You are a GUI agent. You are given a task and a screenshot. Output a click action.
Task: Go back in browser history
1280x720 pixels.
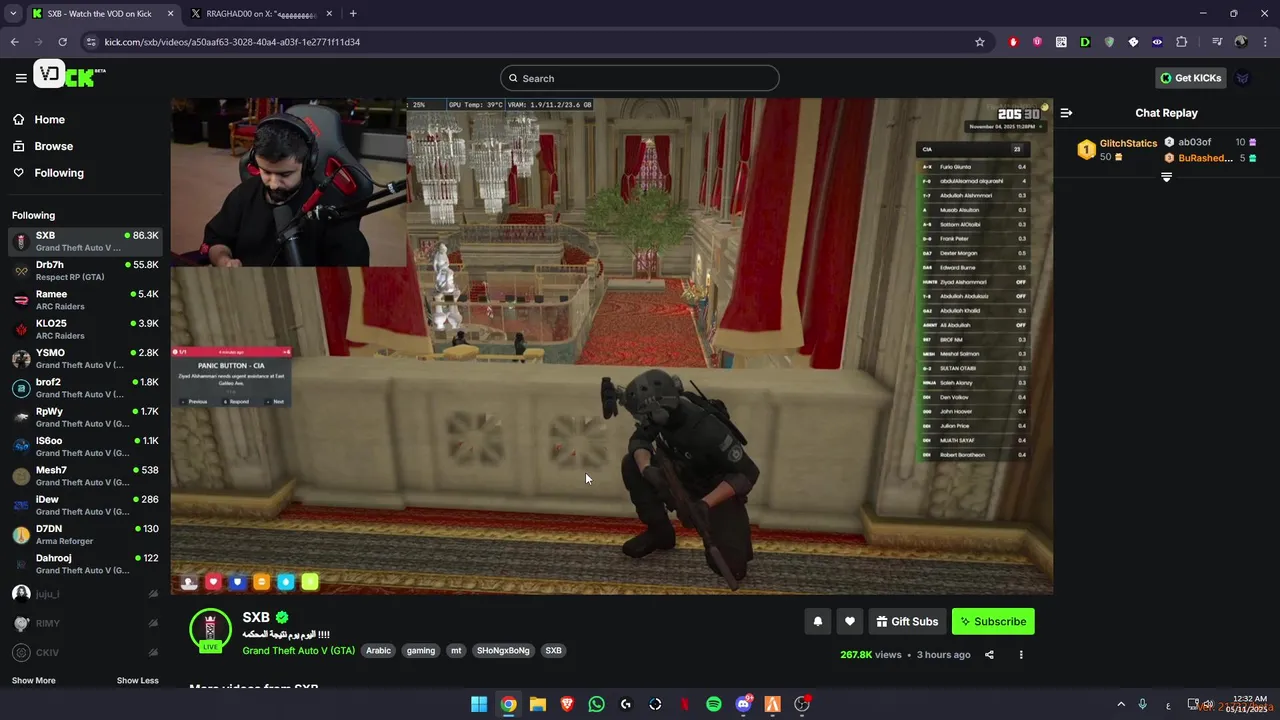(14, 42)
